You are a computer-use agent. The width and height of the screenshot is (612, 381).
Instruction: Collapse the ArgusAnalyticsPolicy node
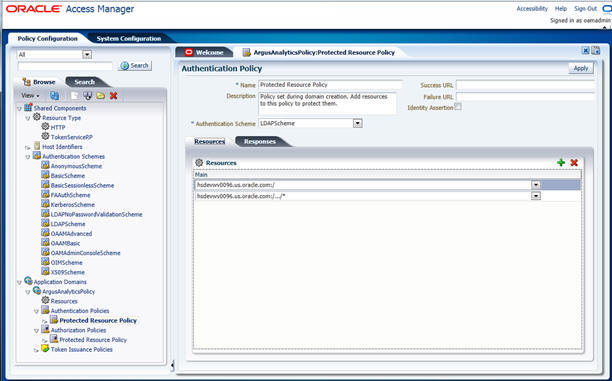click(28, 292)
